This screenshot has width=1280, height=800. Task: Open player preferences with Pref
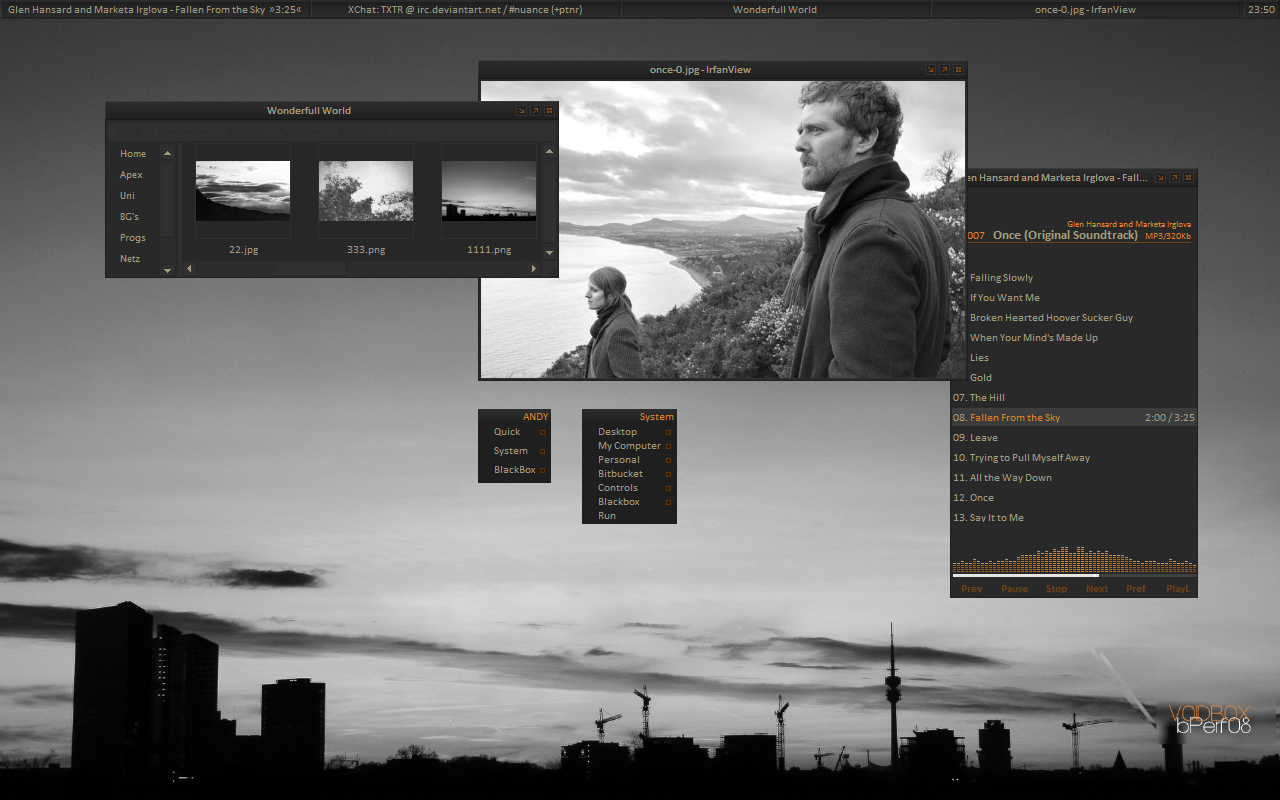click(x=1136, y=589)
